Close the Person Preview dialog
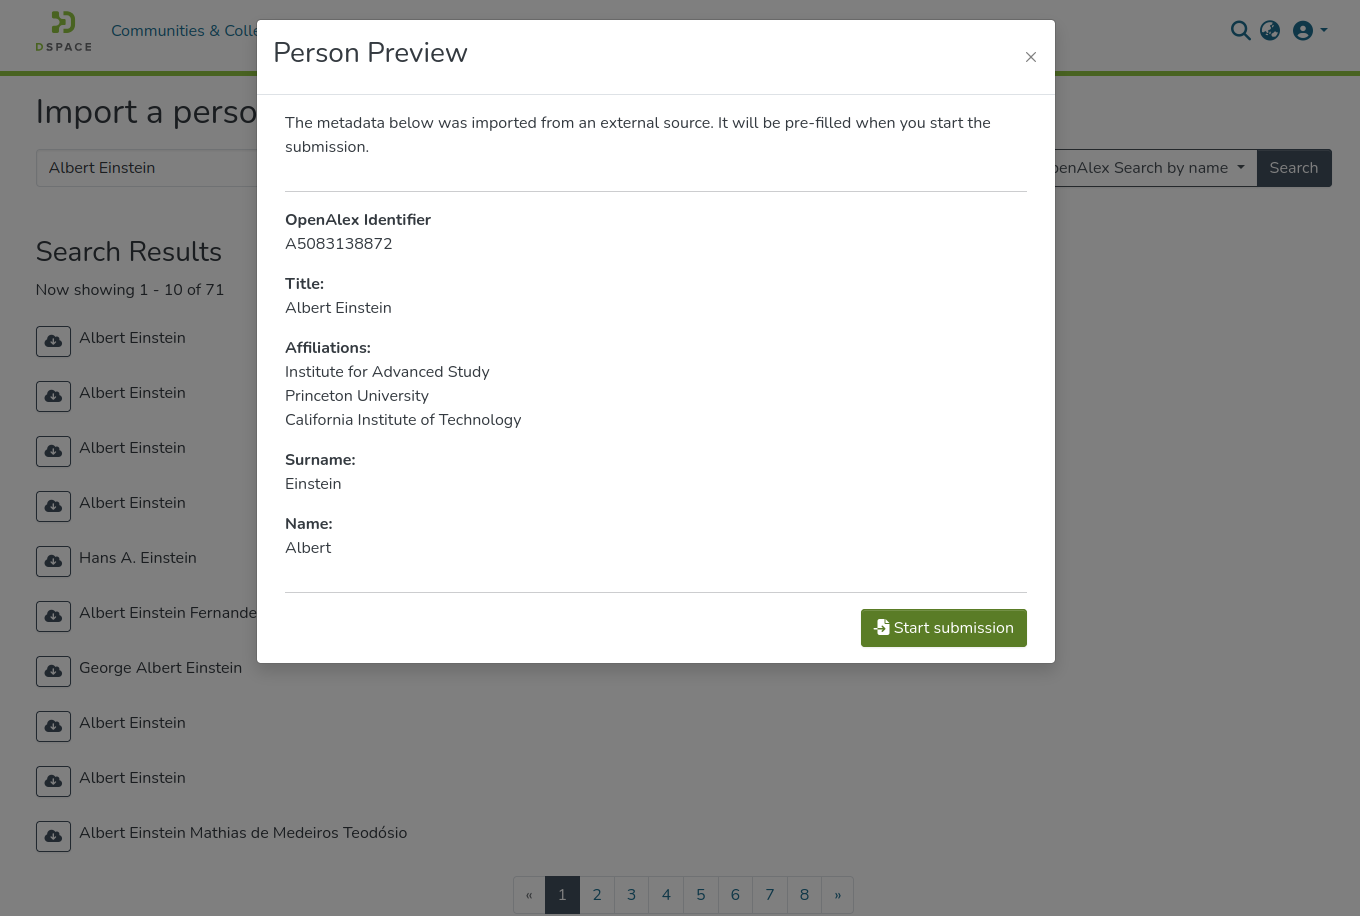Screen dimensions: 1360x916 click(x=1030, y=57)
